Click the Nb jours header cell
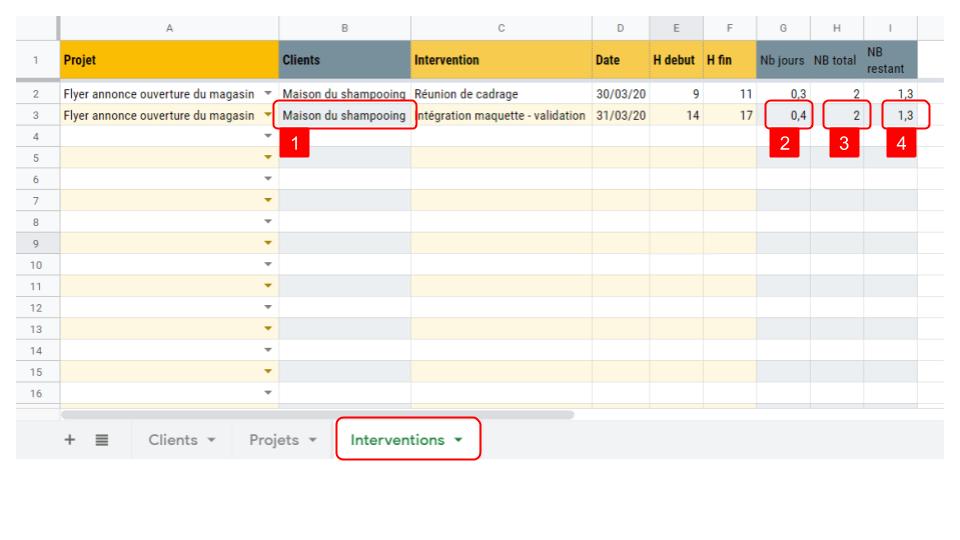 tap(783, 60)
